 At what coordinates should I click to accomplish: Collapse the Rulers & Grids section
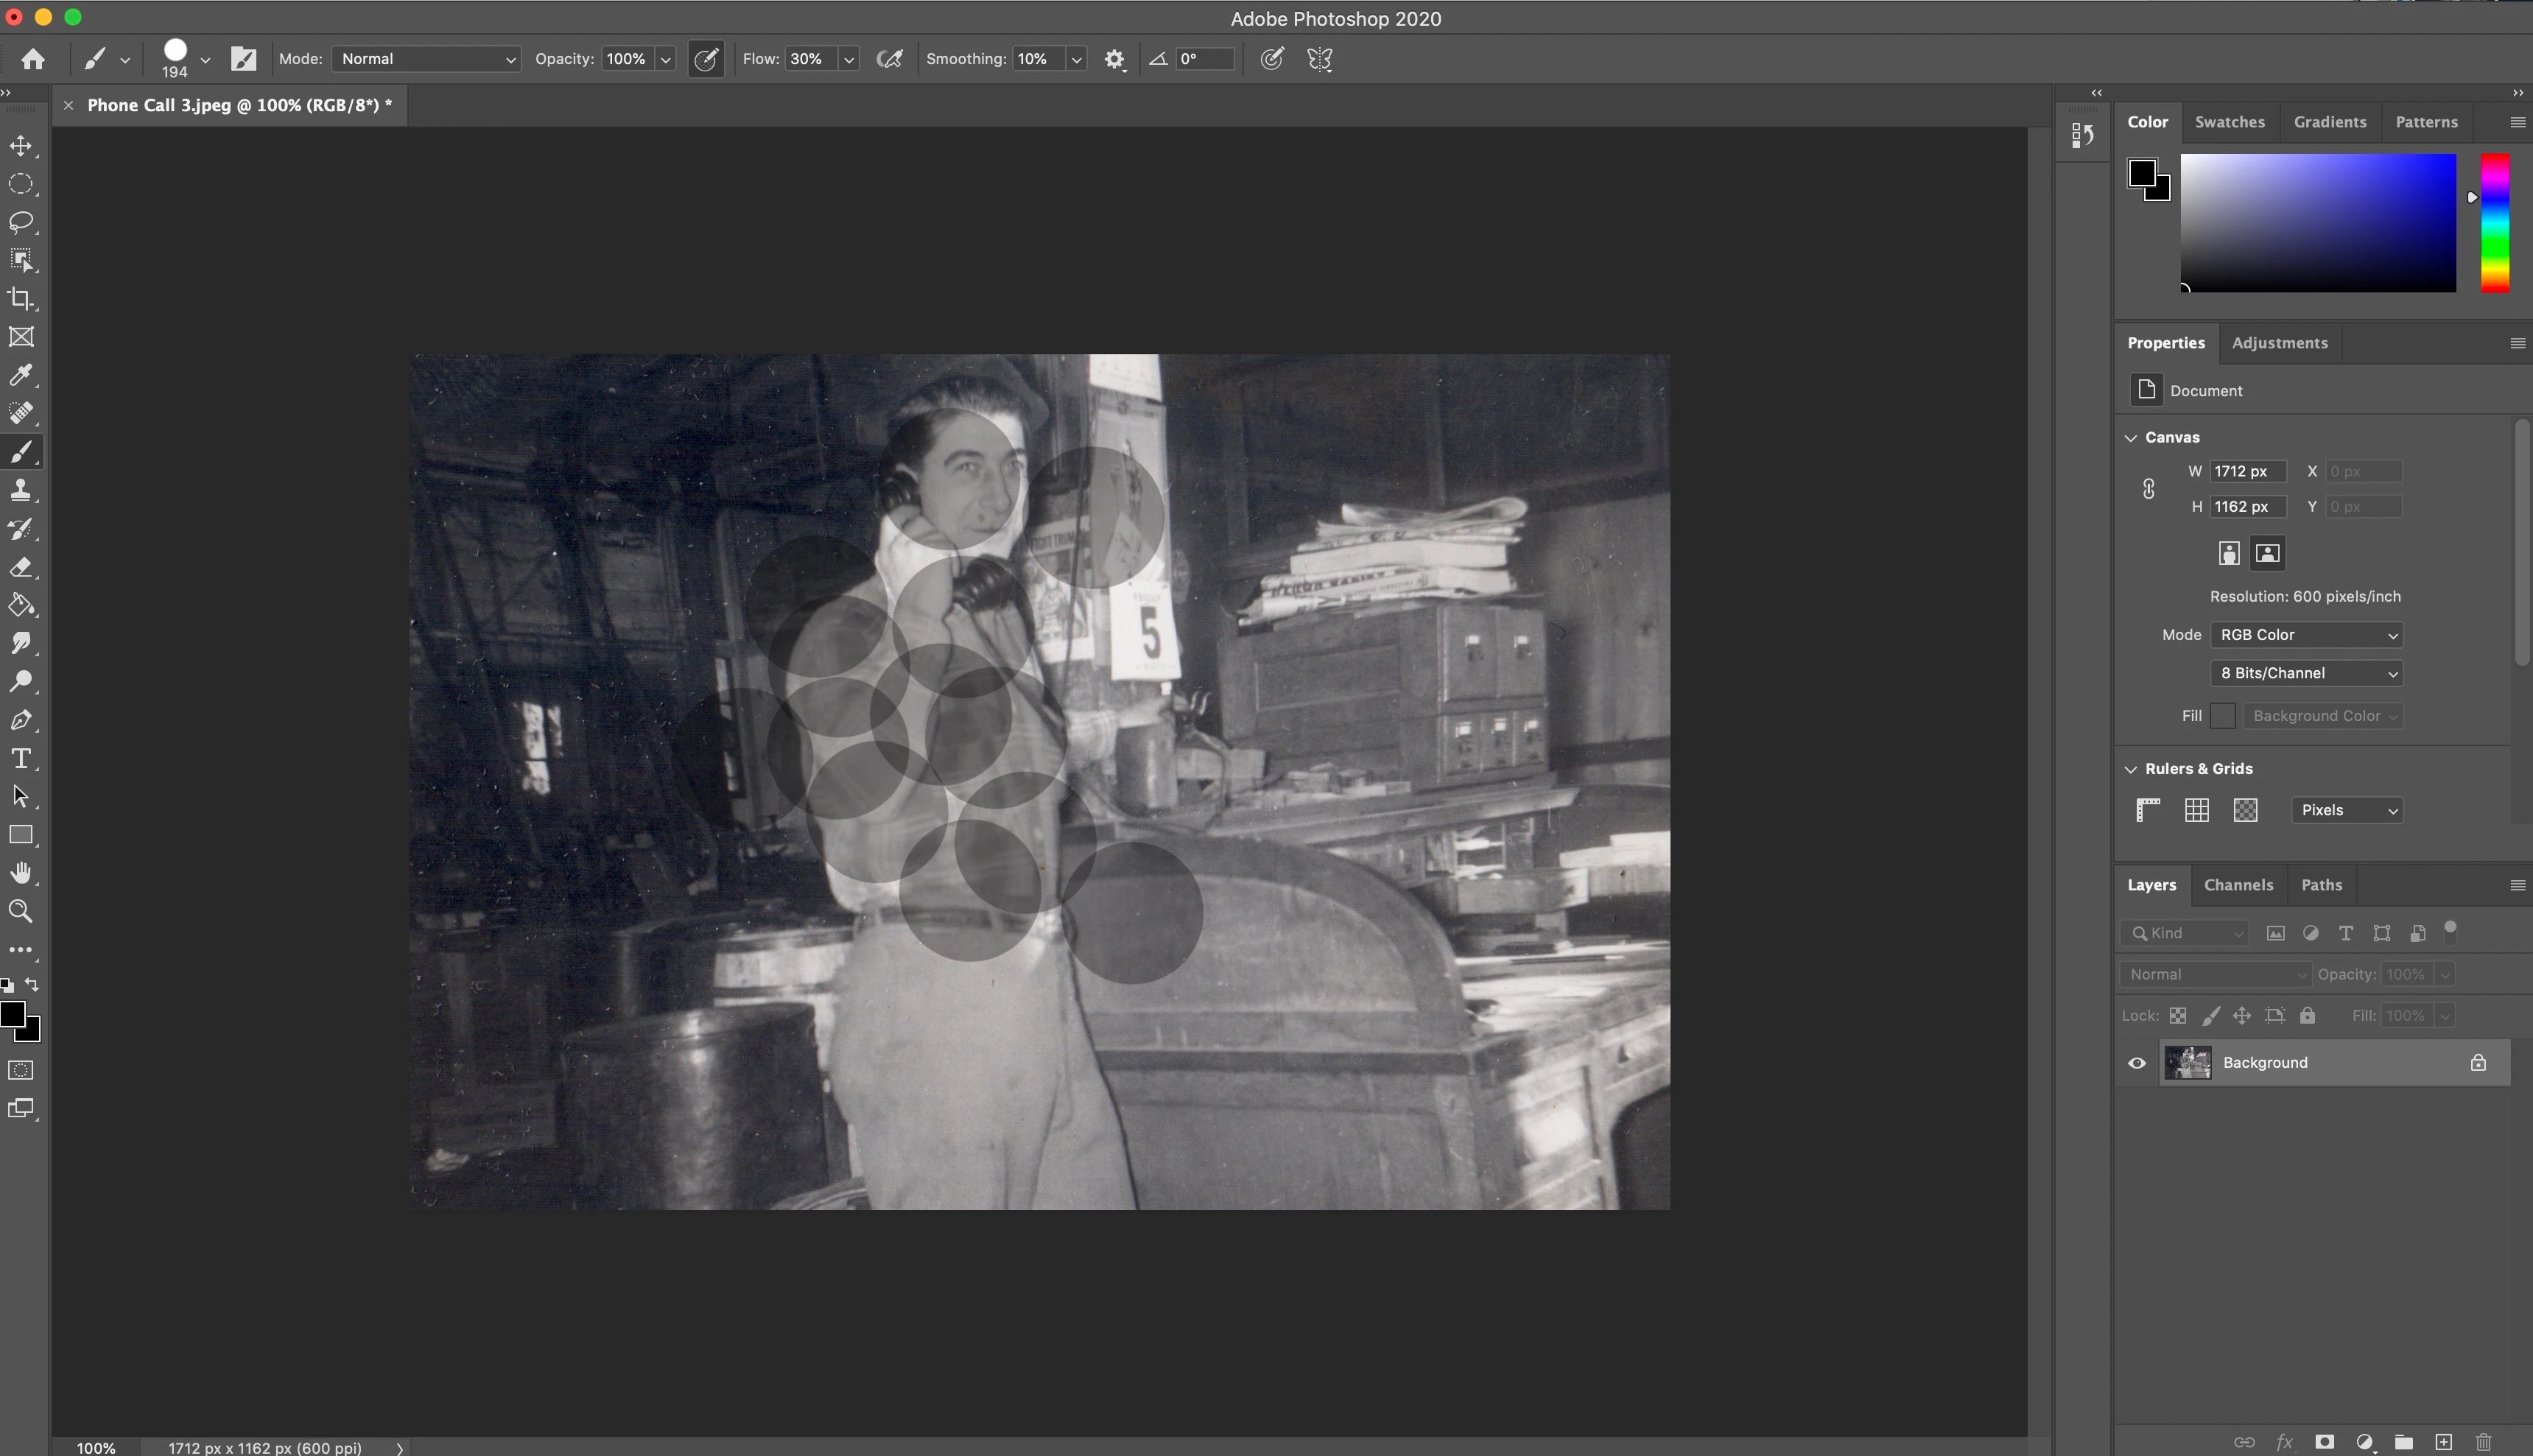coord(2131,769)
